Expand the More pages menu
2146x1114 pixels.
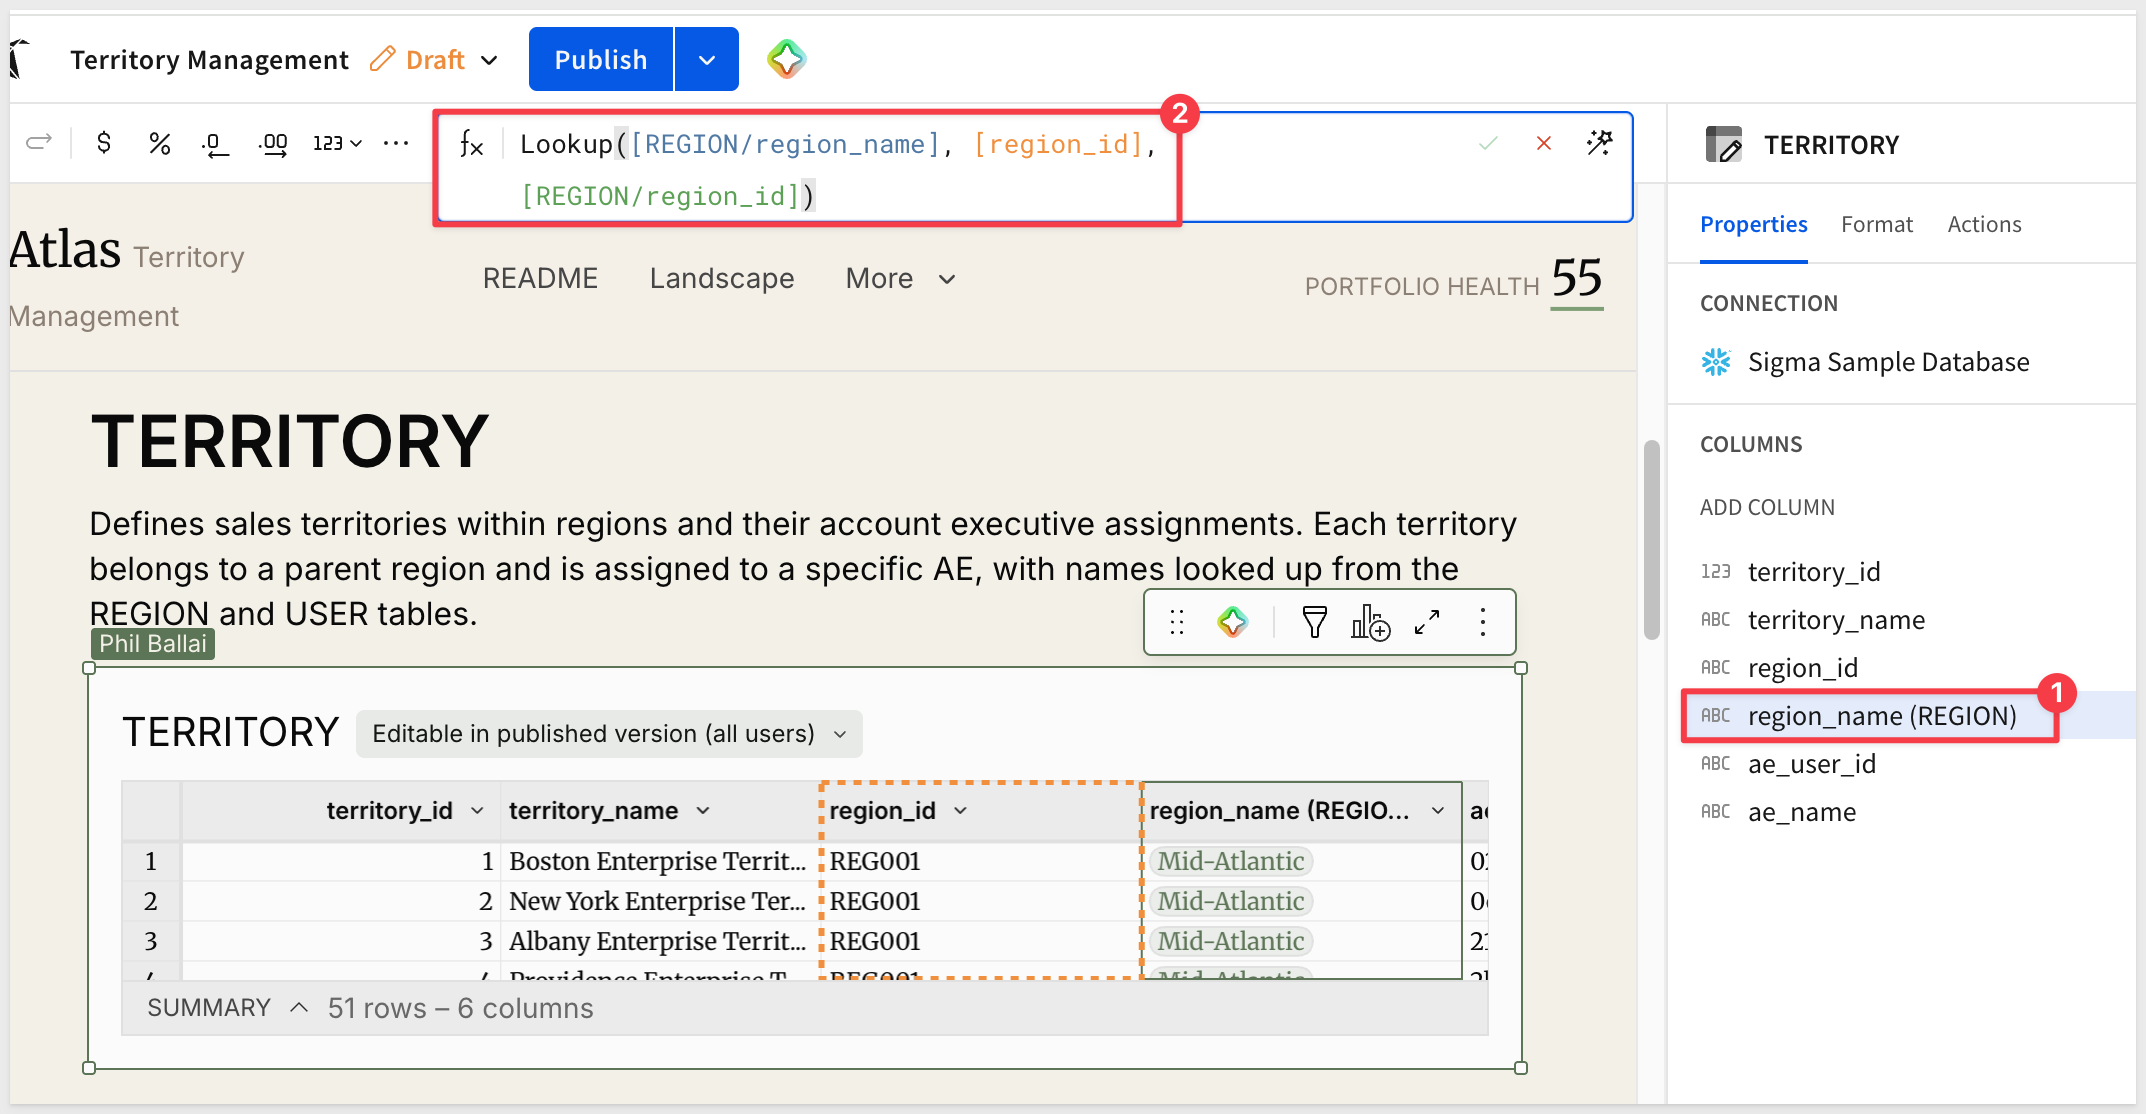point(901,278)
